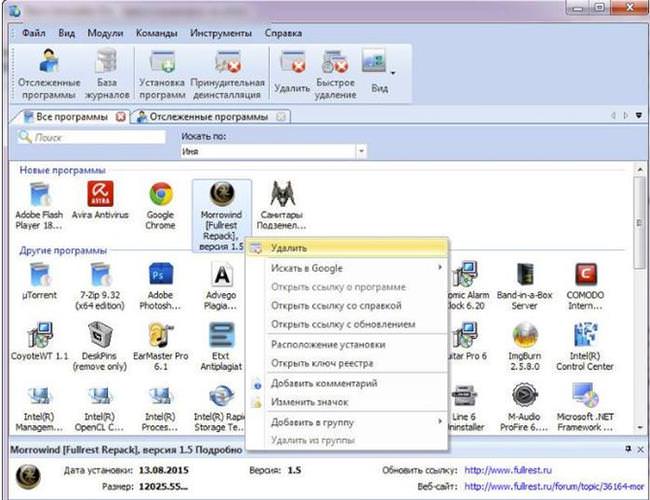Open База журналов in the toolbar
650x500 pixels.
click(x=107, y=73)
